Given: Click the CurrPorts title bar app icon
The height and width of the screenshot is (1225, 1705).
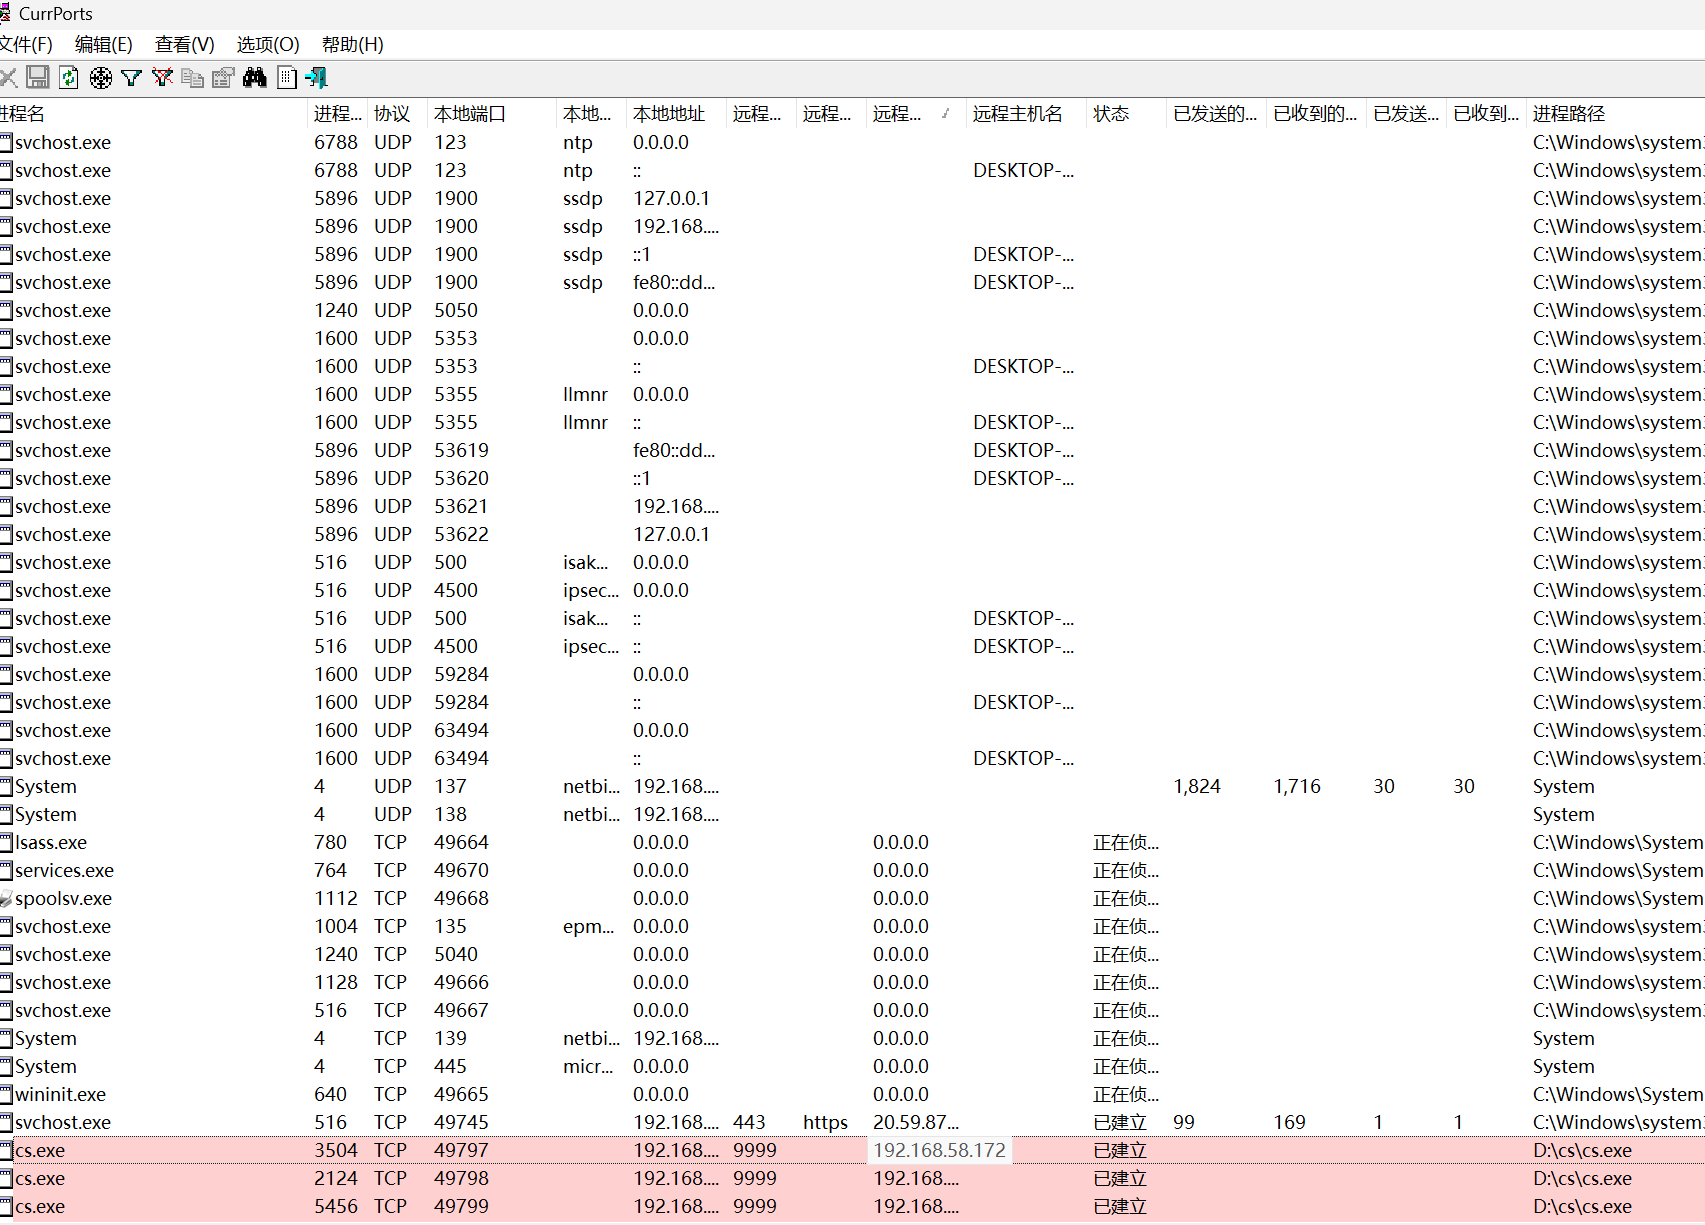Looking at the screenshot, I should click(x=5, y=13).
